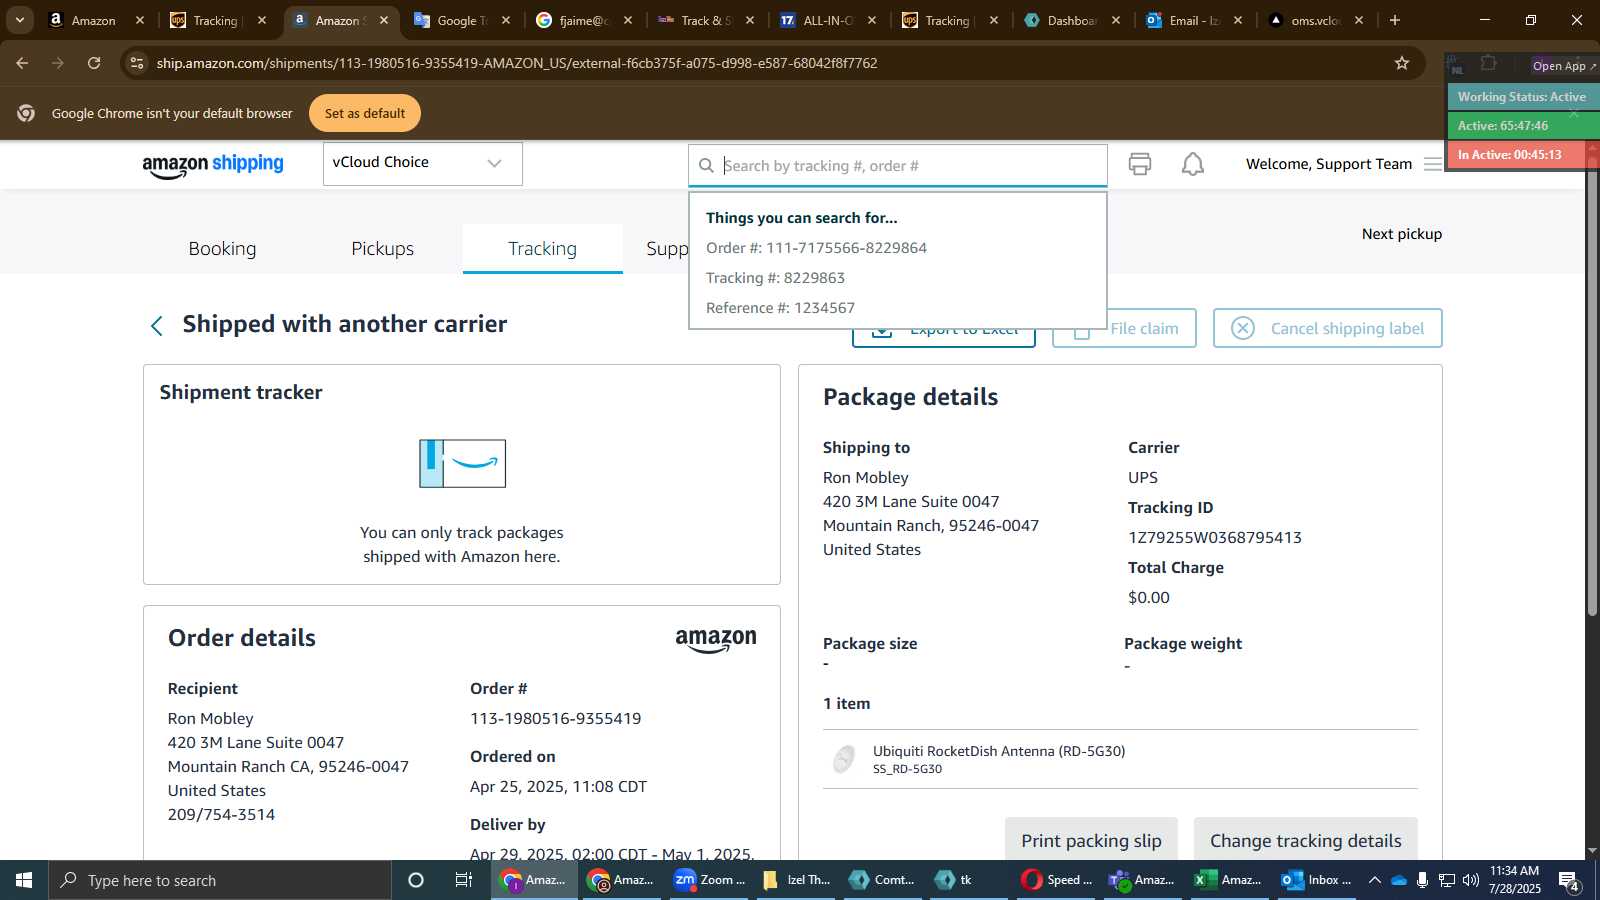This screenshot has width=1600, height=900.
Task: Click Print packing slip button
Action: 1091,840
